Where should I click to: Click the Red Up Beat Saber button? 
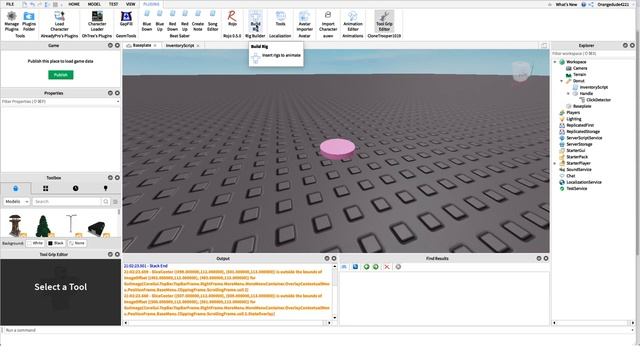click(184, 21)
